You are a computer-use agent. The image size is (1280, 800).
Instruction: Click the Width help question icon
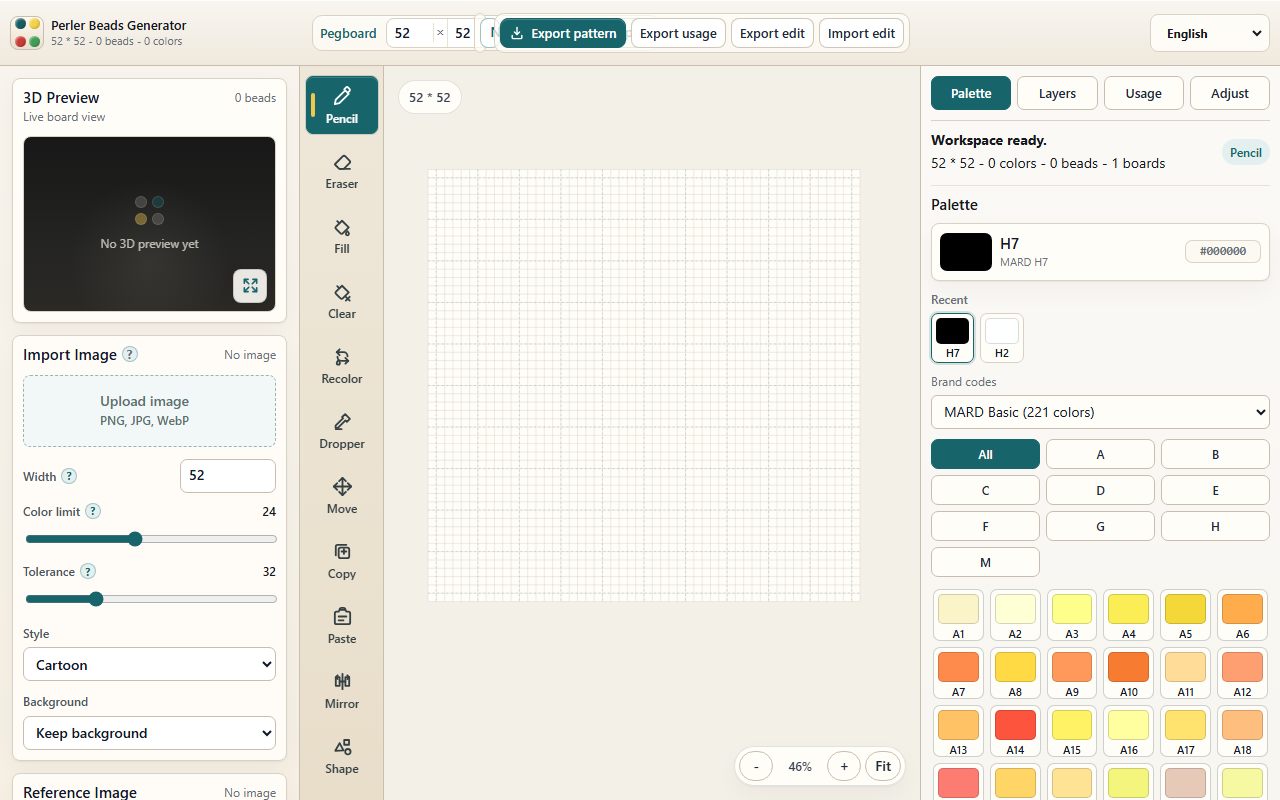[x=69, y=476]
